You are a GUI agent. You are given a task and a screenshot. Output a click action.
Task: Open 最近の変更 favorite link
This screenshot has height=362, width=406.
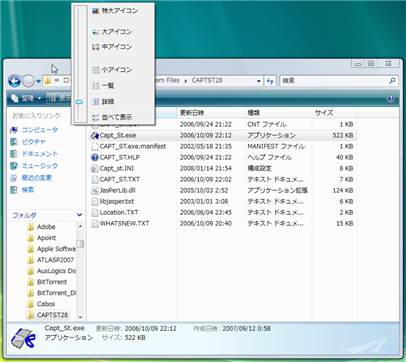point(31,178)
